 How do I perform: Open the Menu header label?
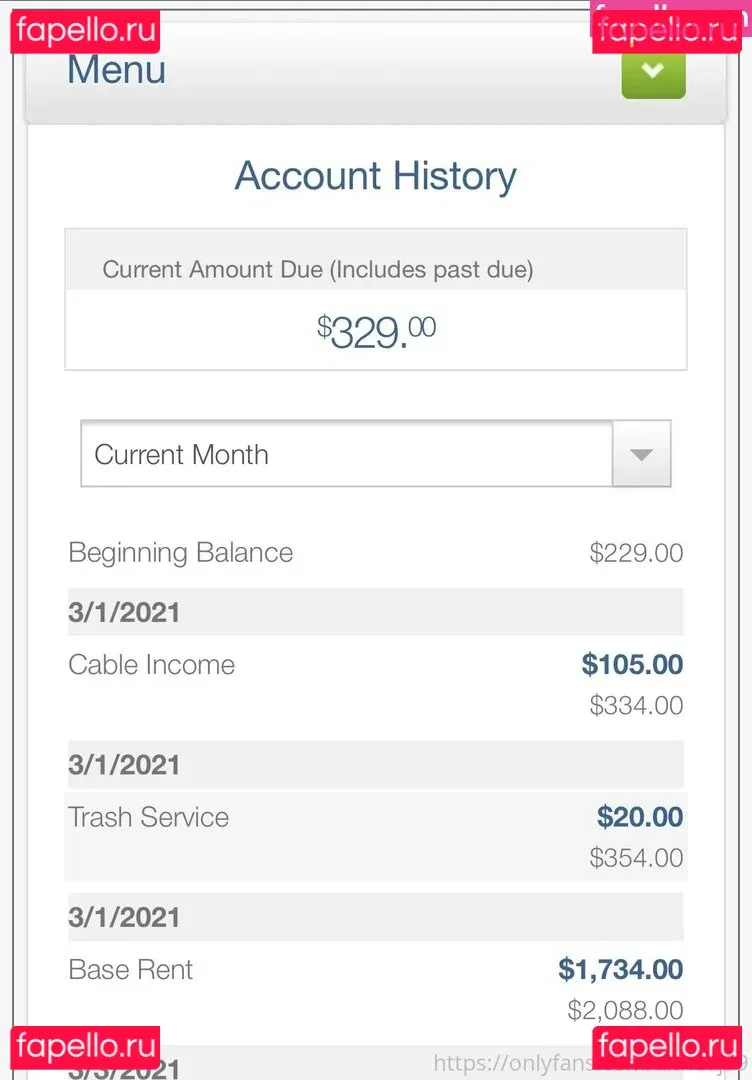click(116, 70)
